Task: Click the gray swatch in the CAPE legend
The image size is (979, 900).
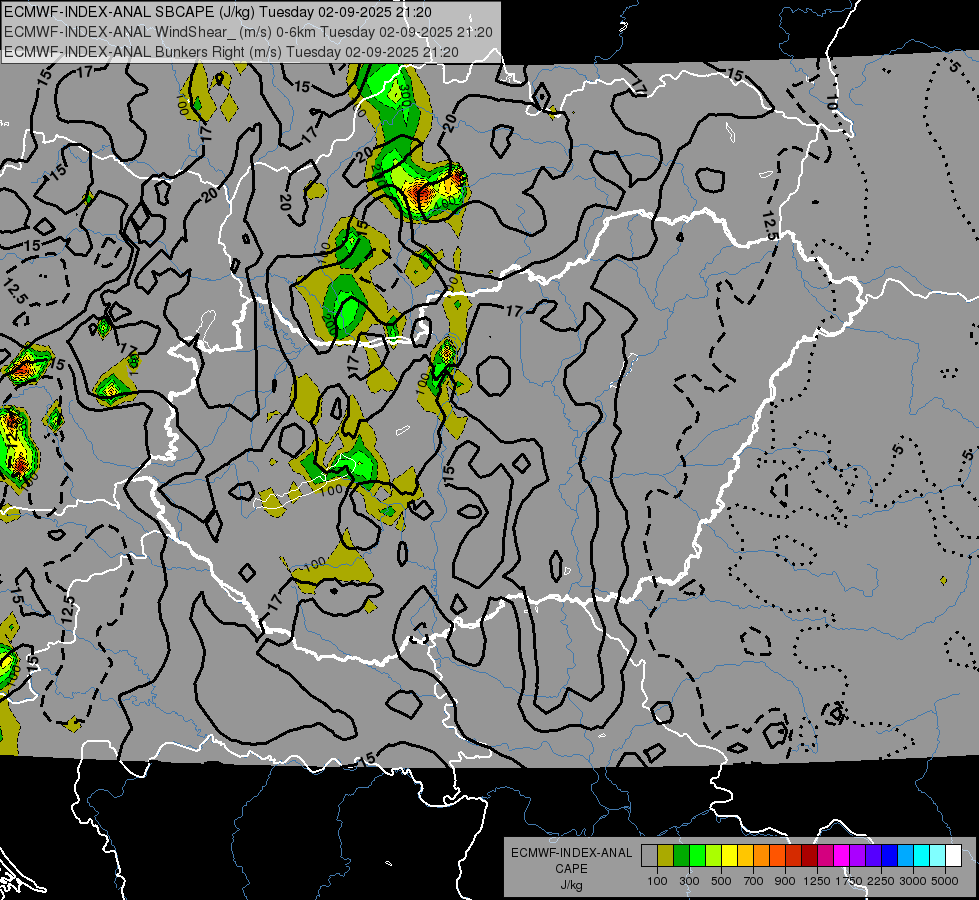Action: pyautogui.click(x=649, y=856)
